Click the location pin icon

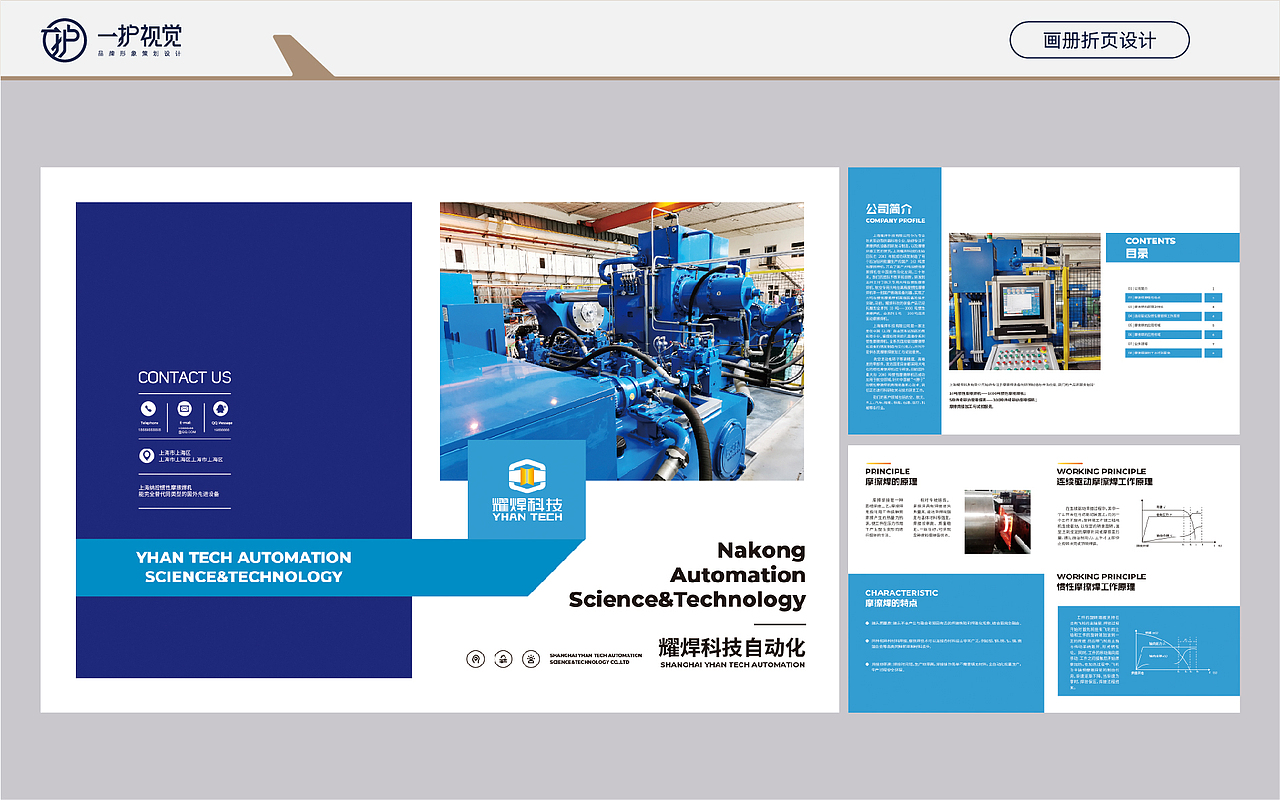(x=148, y=456)
